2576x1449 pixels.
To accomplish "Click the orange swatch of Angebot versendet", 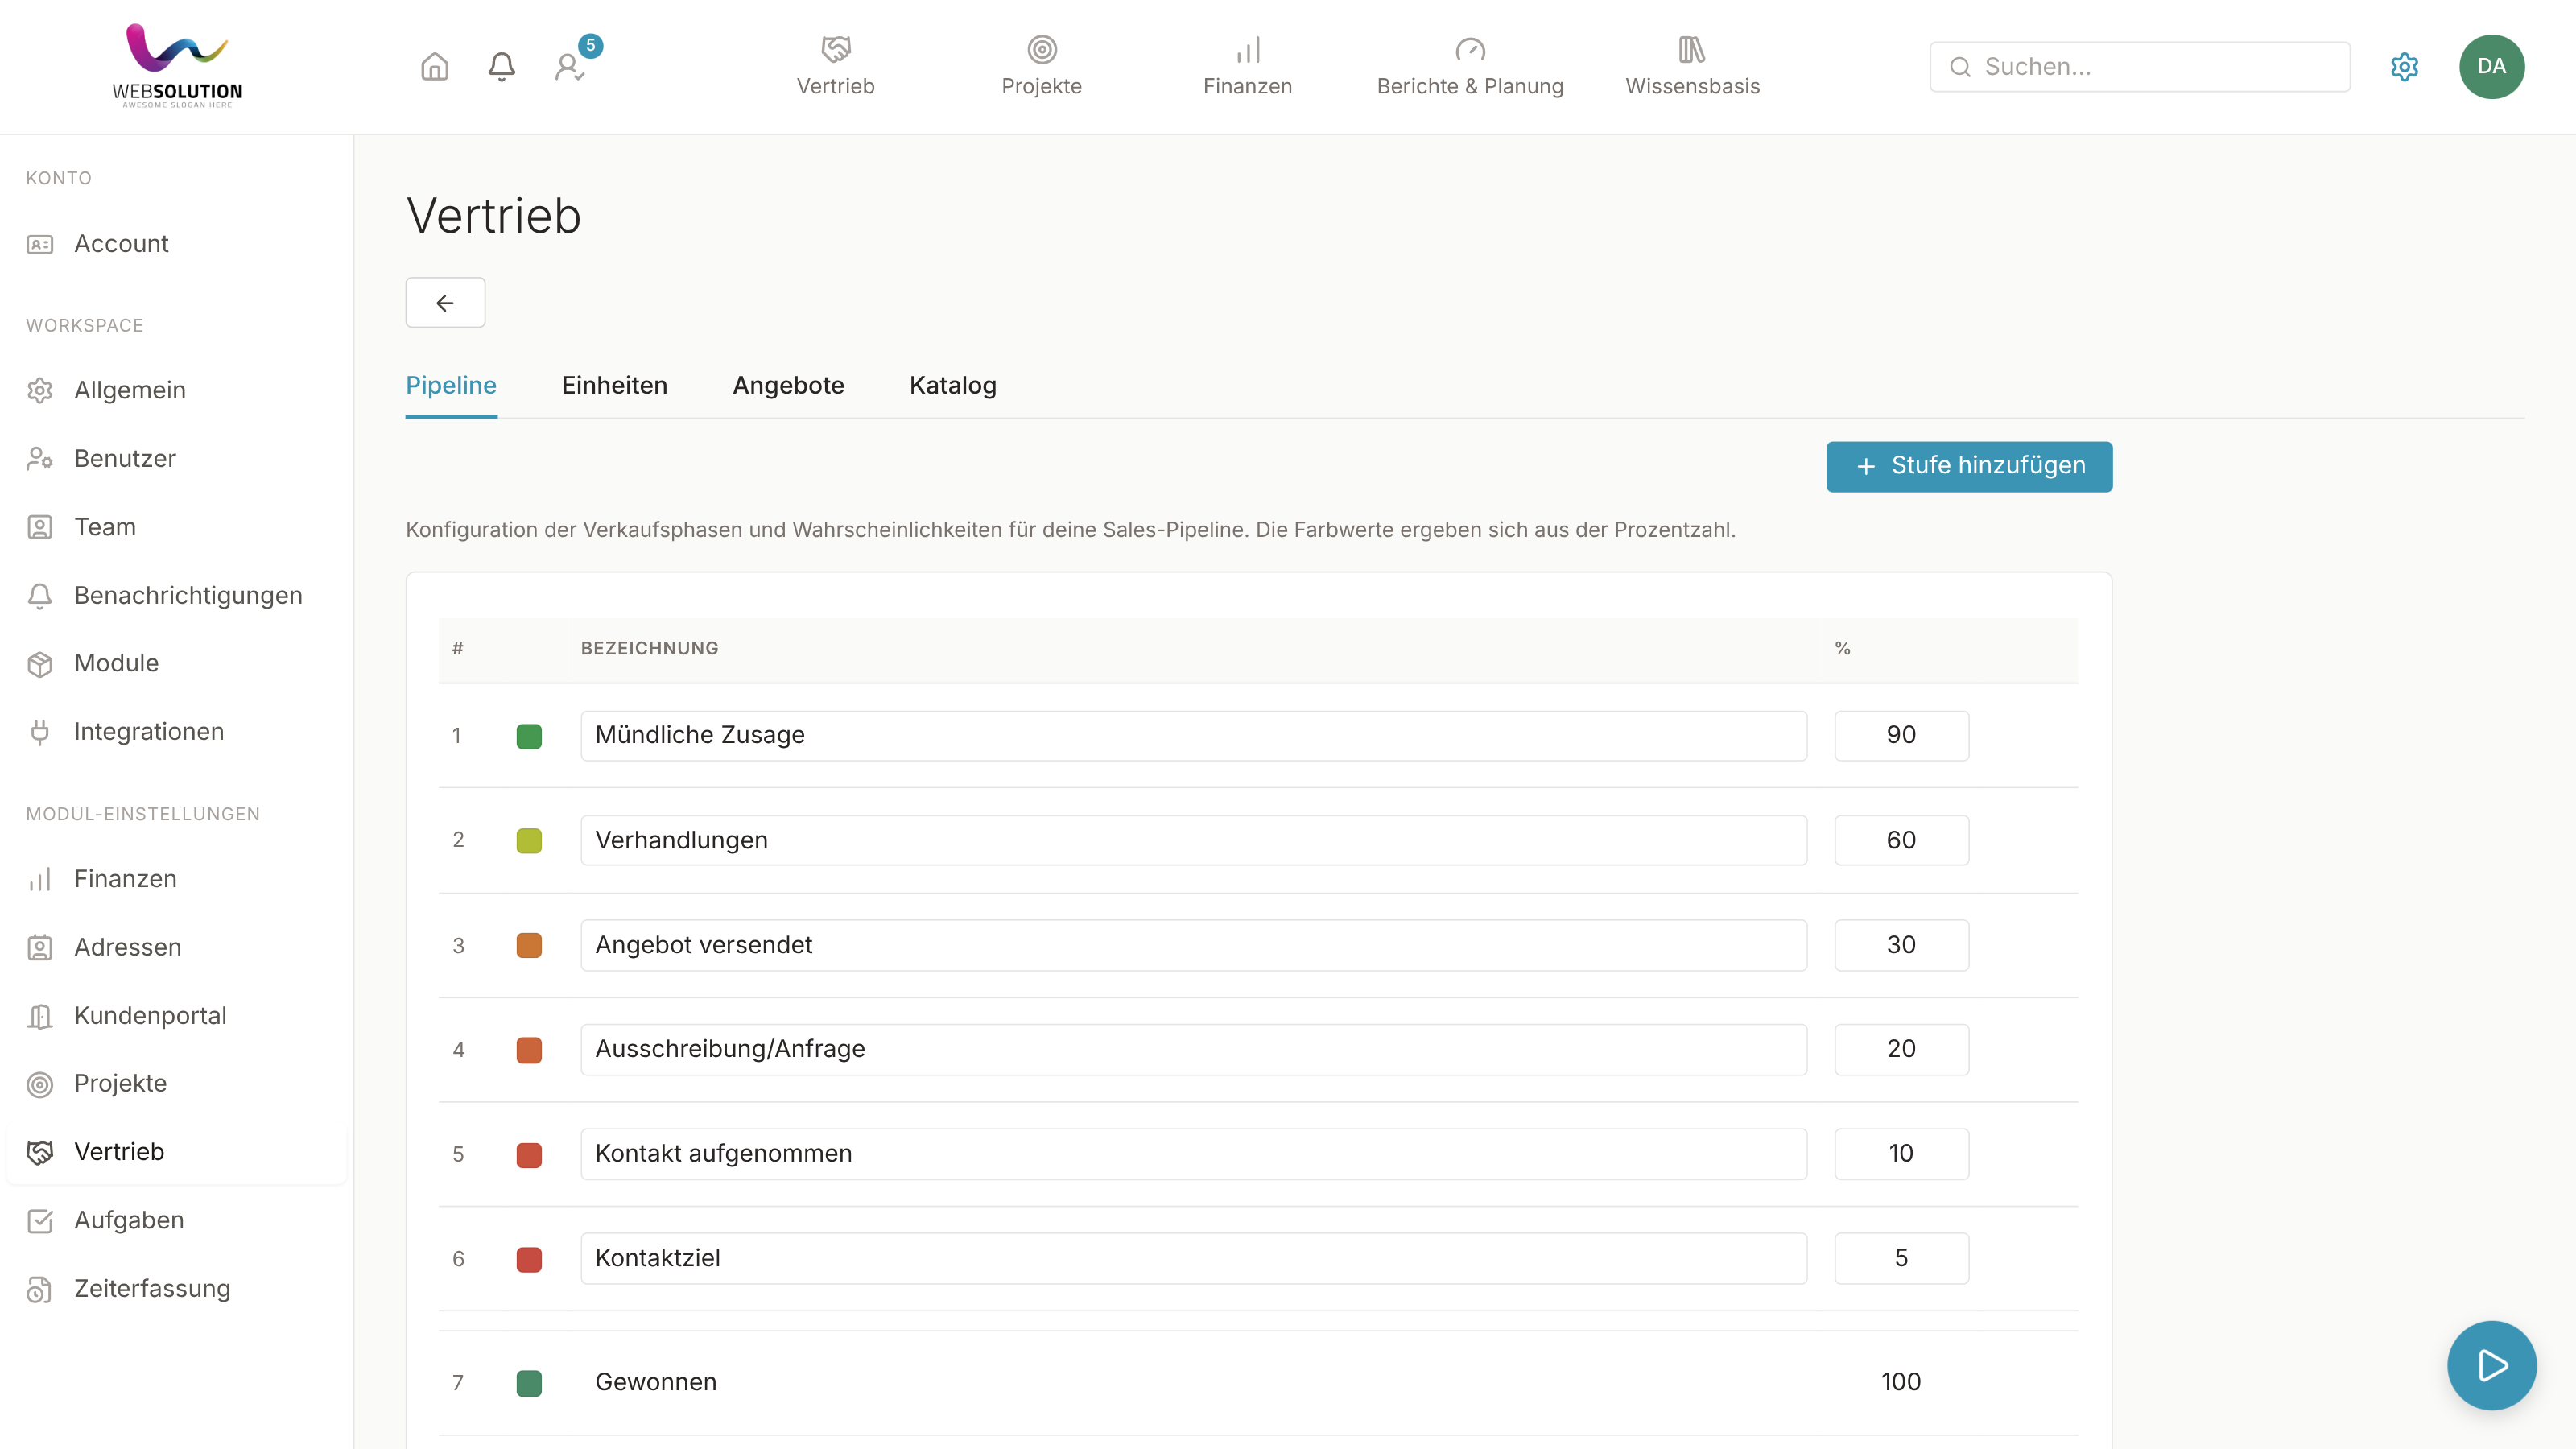I will coord(529,945).
